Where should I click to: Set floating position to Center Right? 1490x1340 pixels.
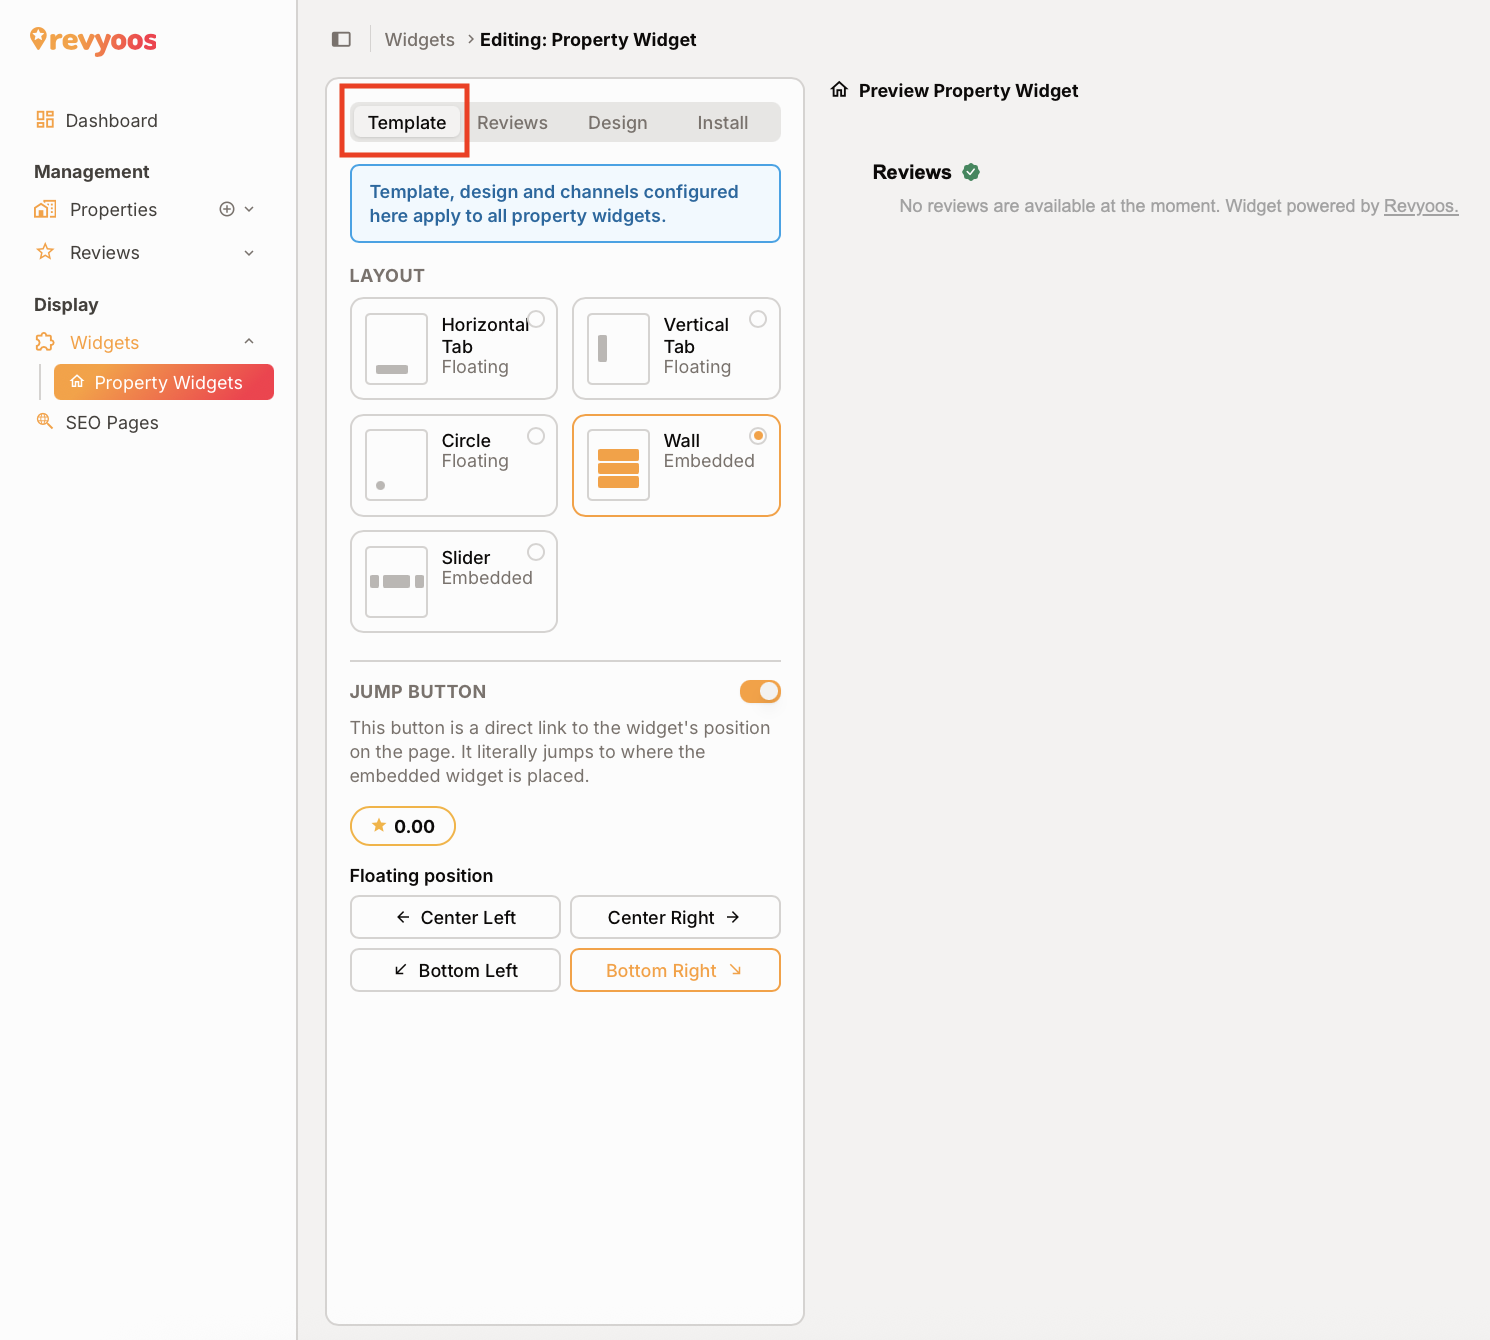pyautogui.click(x=675, y=917)
